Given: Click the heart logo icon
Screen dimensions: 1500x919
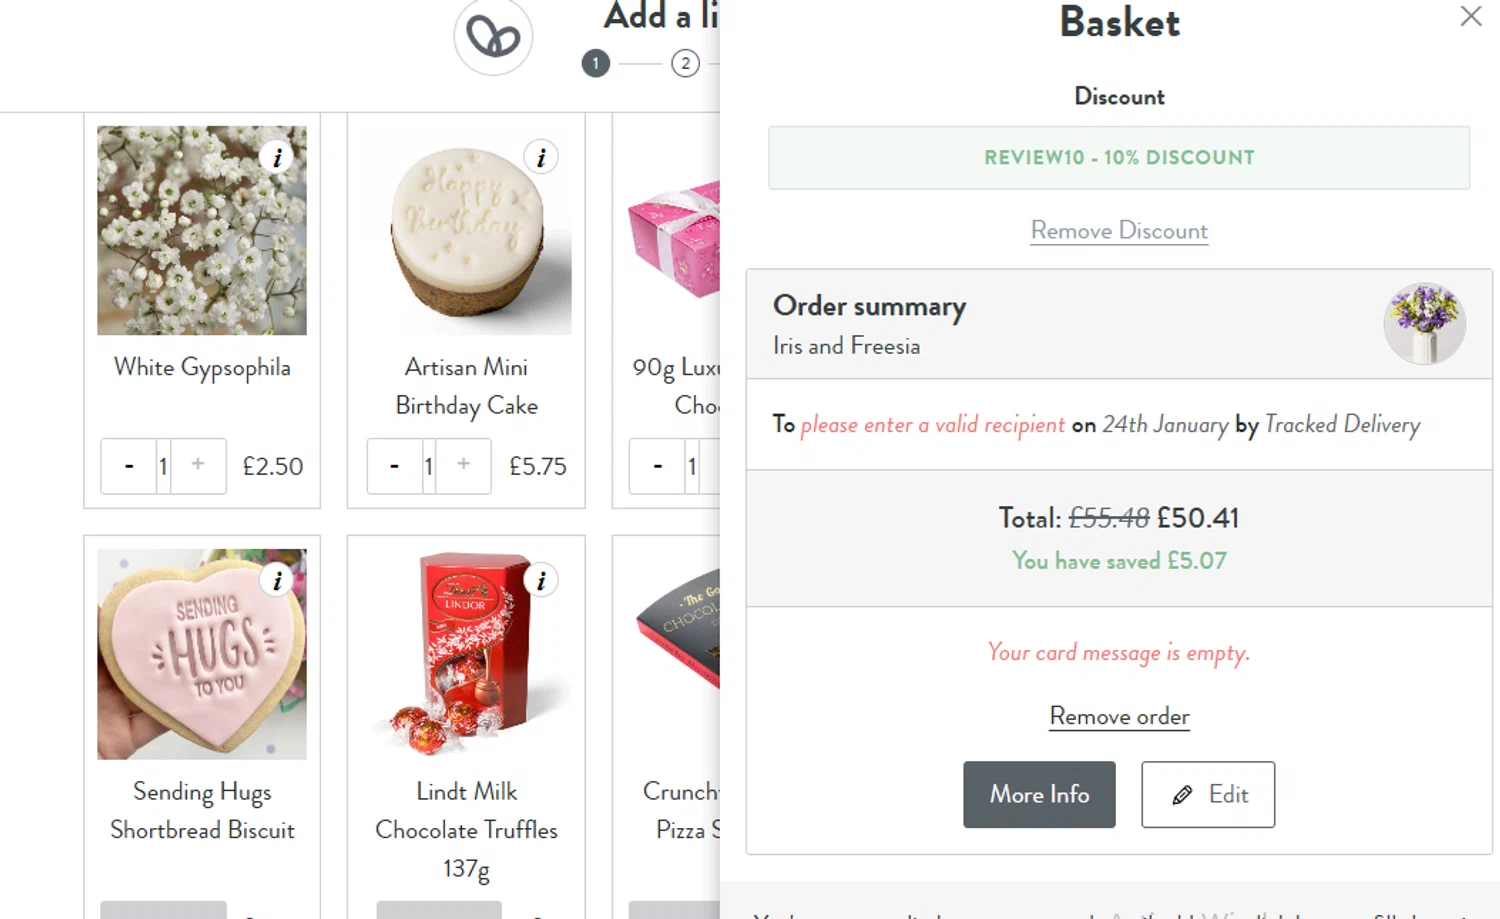Looking at the screenshot, I should coord(493,38).
